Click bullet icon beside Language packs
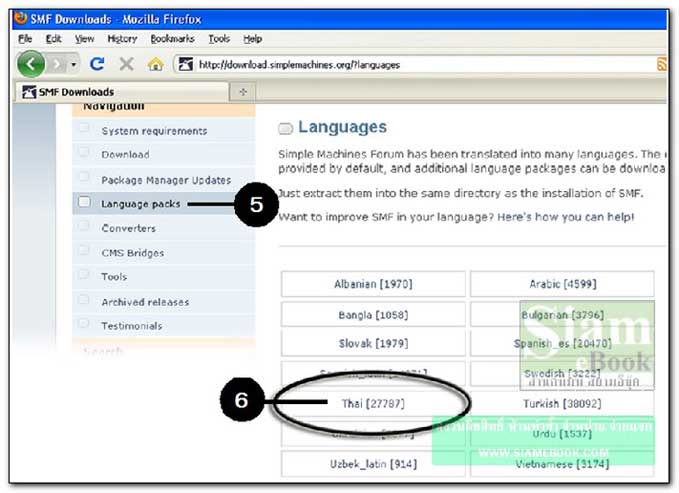This screenshot has width=679, height=493. point(84,202)
